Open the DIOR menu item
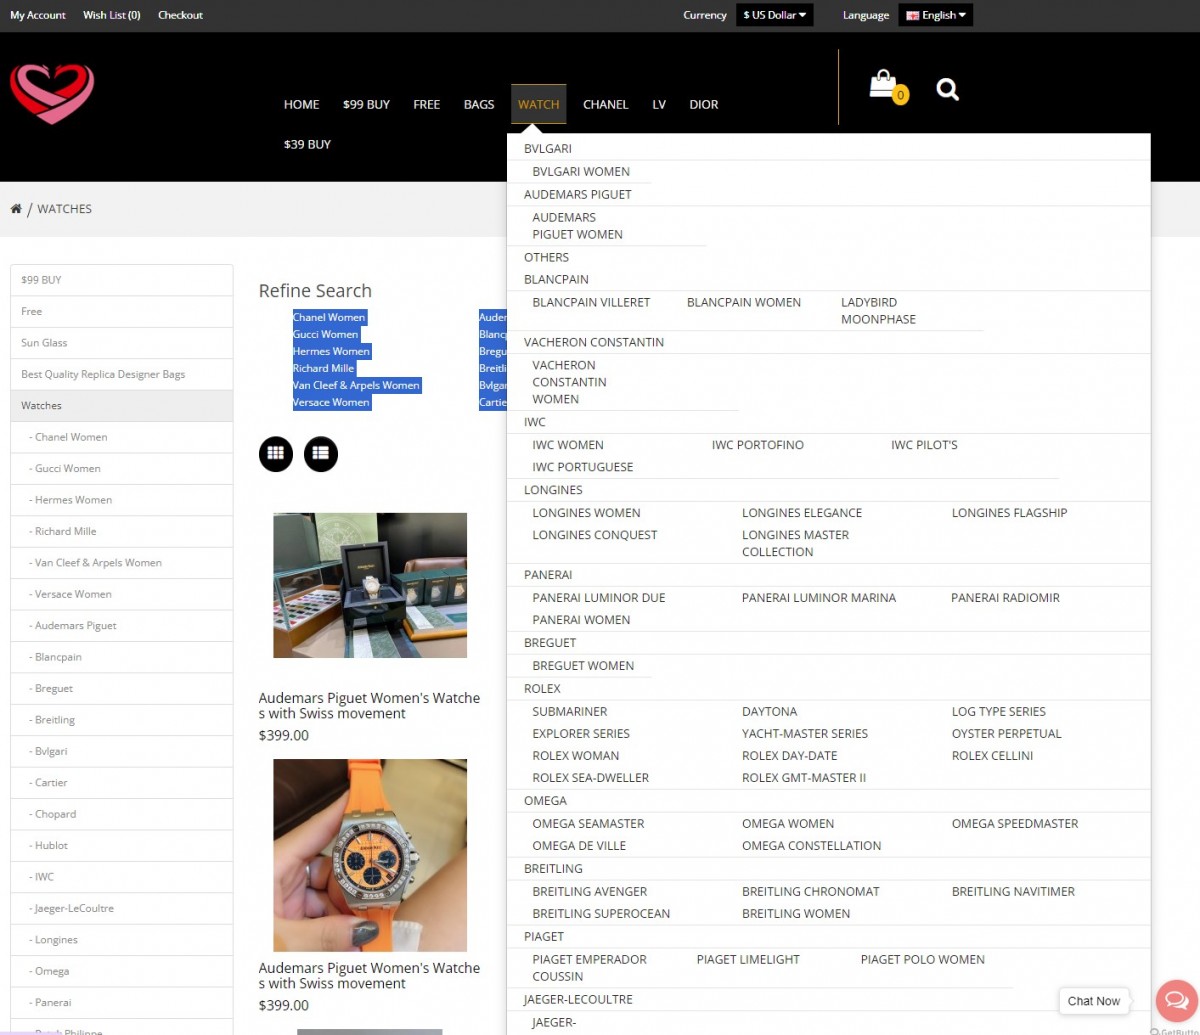 pos(704,104)
